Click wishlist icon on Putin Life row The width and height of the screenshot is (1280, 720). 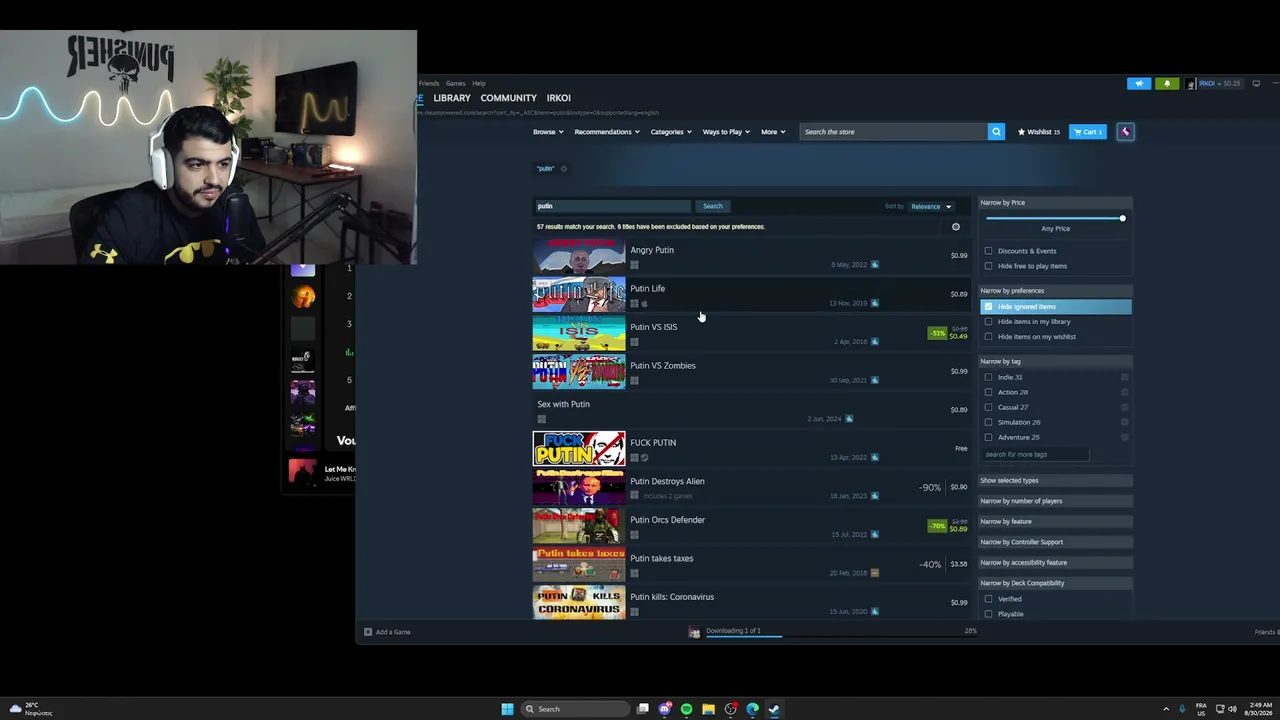click(875, 303)
